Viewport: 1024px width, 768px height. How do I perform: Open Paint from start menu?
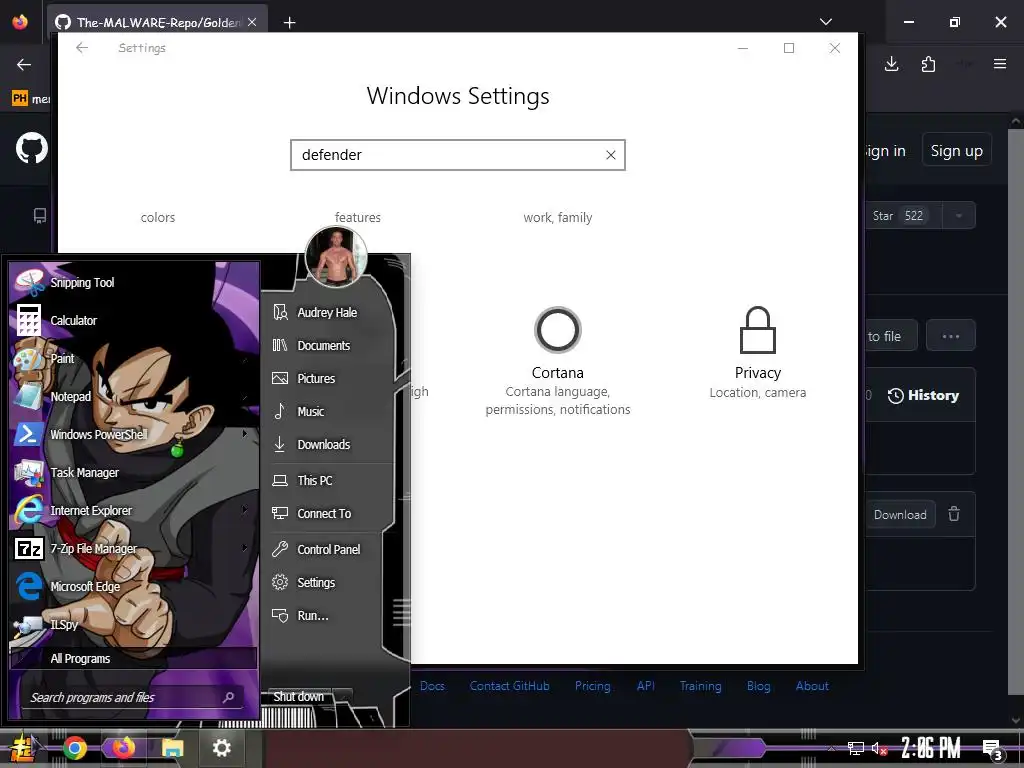(x=133, y=358)
